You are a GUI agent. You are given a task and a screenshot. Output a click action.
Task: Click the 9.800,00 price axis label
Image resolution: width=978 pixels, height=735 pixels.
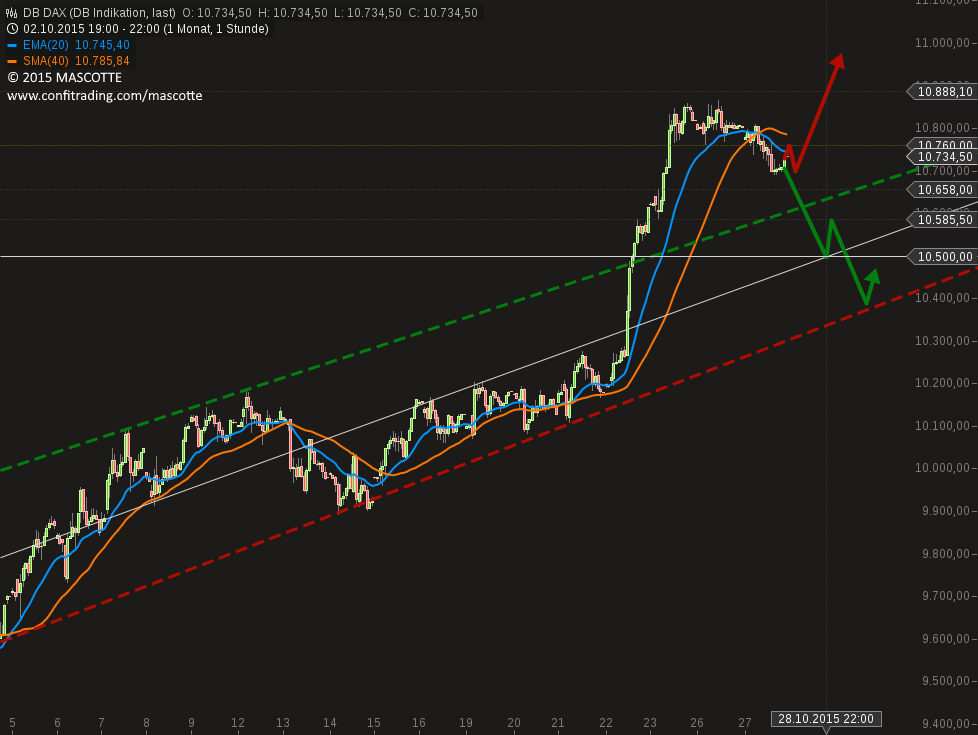pyautogui.click(x=946, y=553)
